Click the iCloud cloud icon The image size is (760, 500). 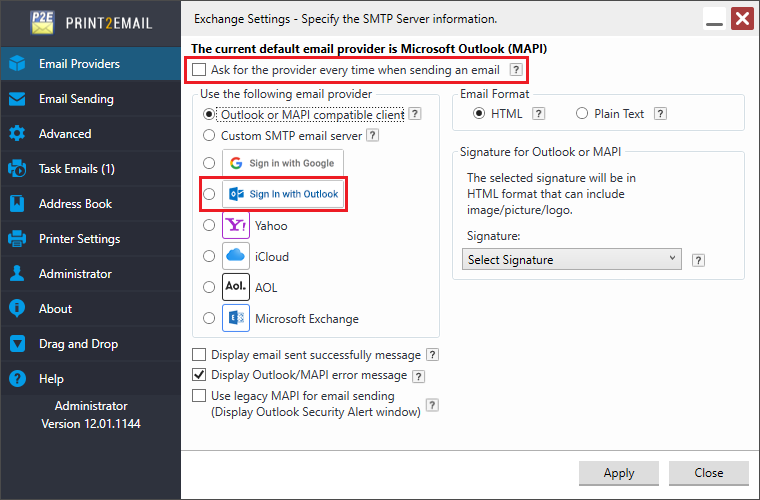pos(236,256)
